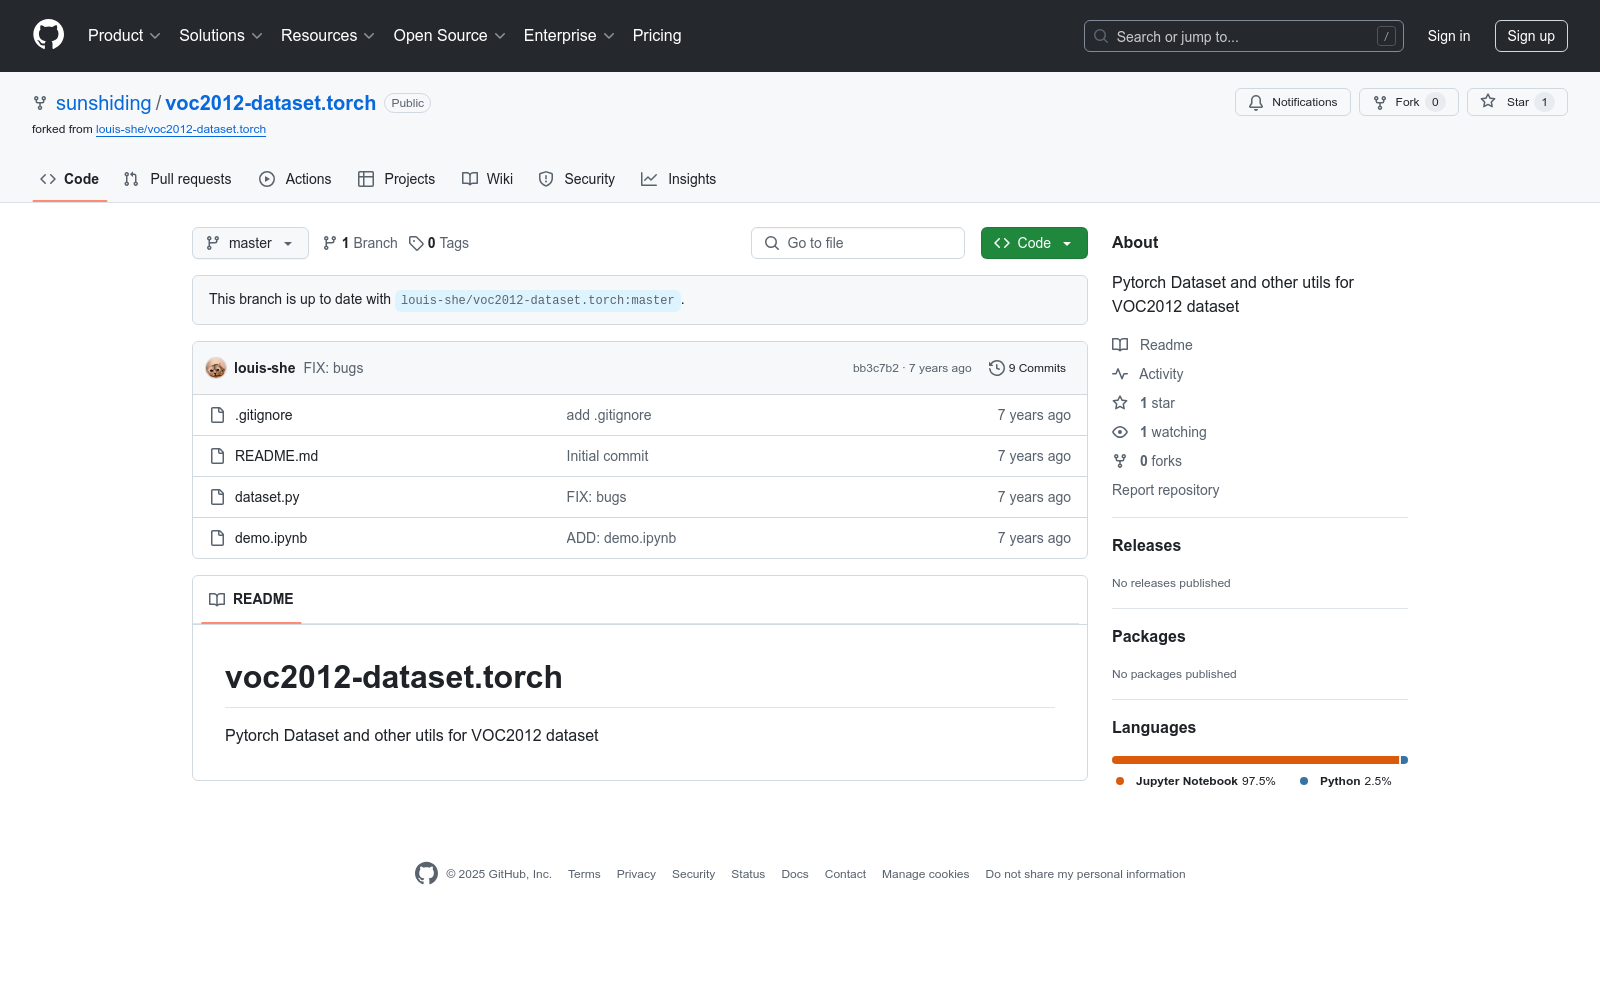1600x1000 pixels.
Task: Click the README.md file icon
Action: click(x=217, y=456)
